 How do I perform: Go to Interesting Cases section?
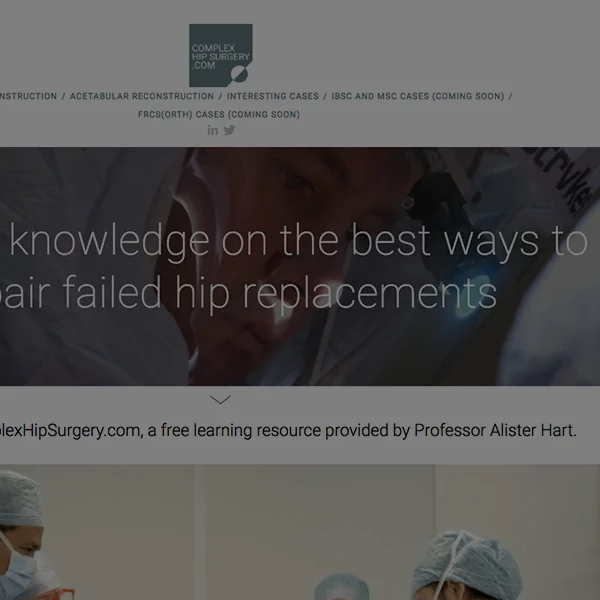[273, 96]
